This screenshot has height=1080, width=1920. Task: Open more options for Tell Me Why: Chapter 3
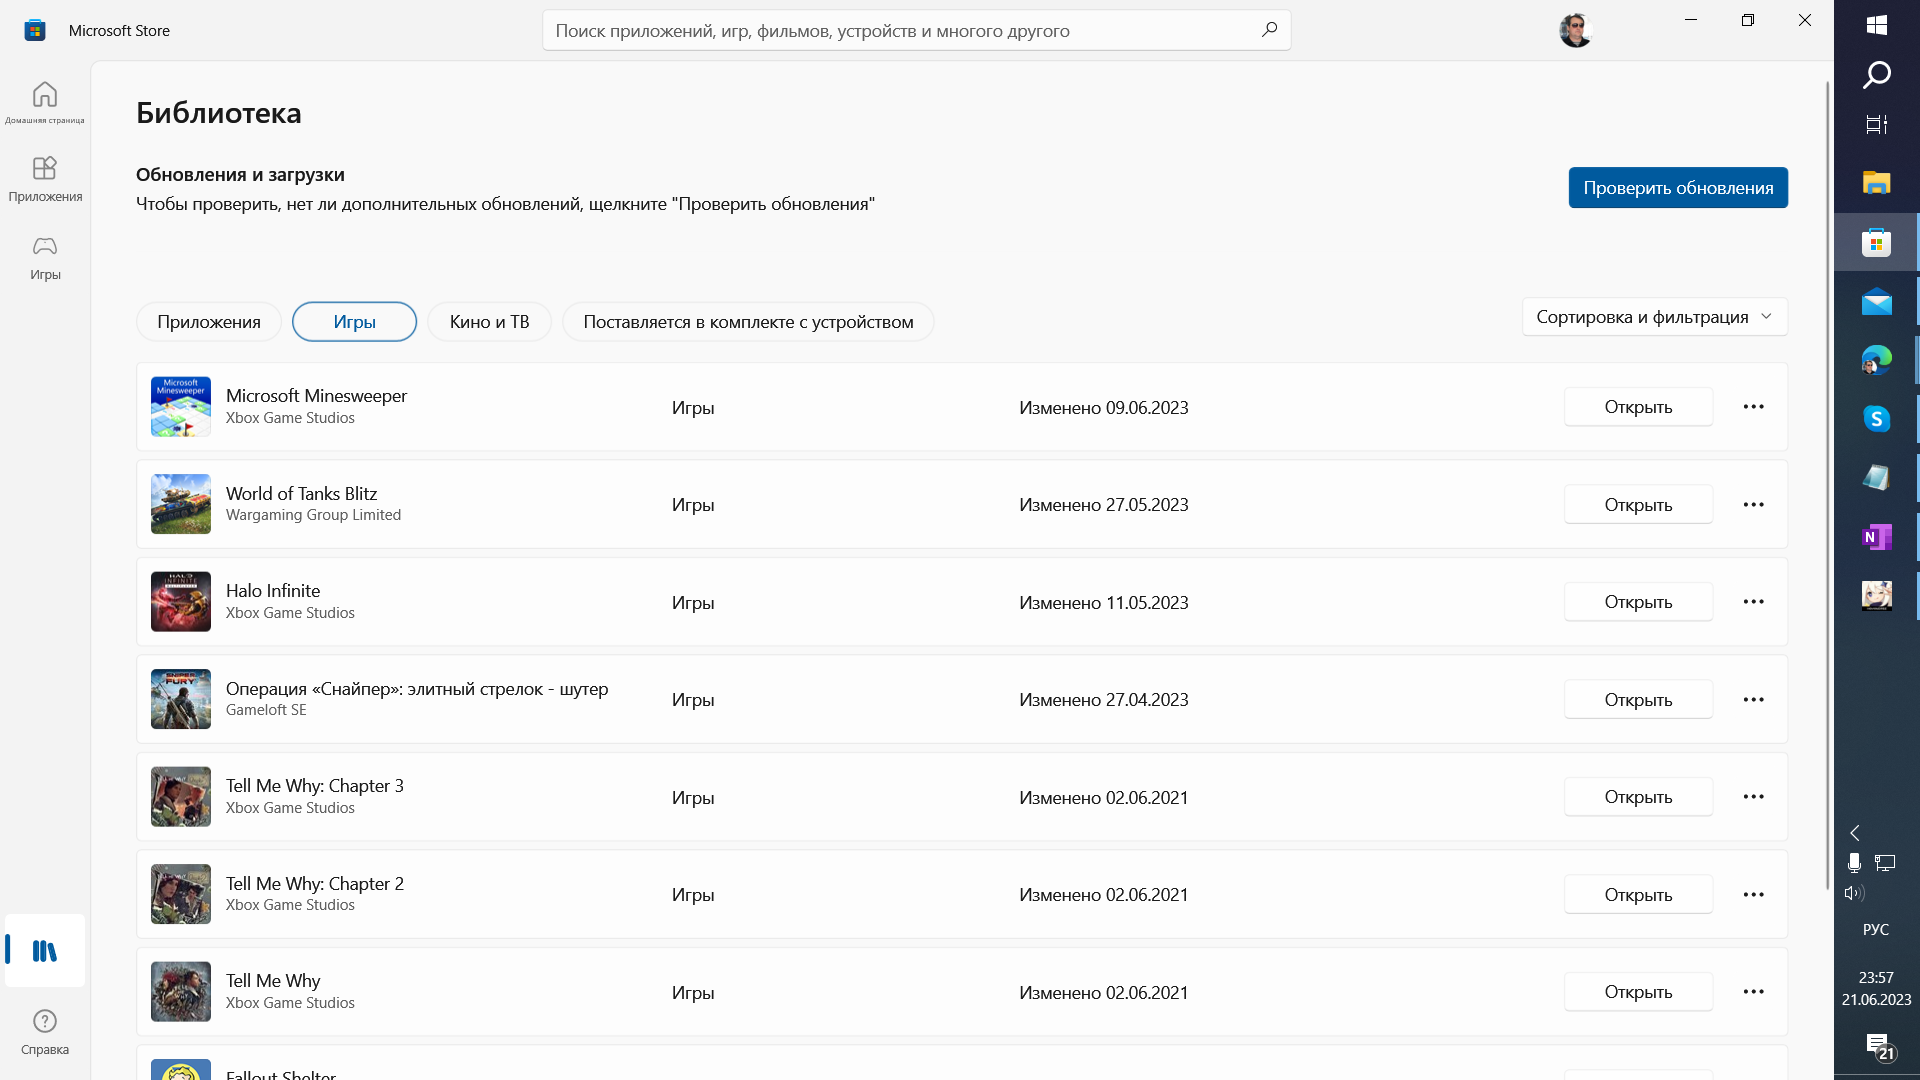(x=1753, y=797)
